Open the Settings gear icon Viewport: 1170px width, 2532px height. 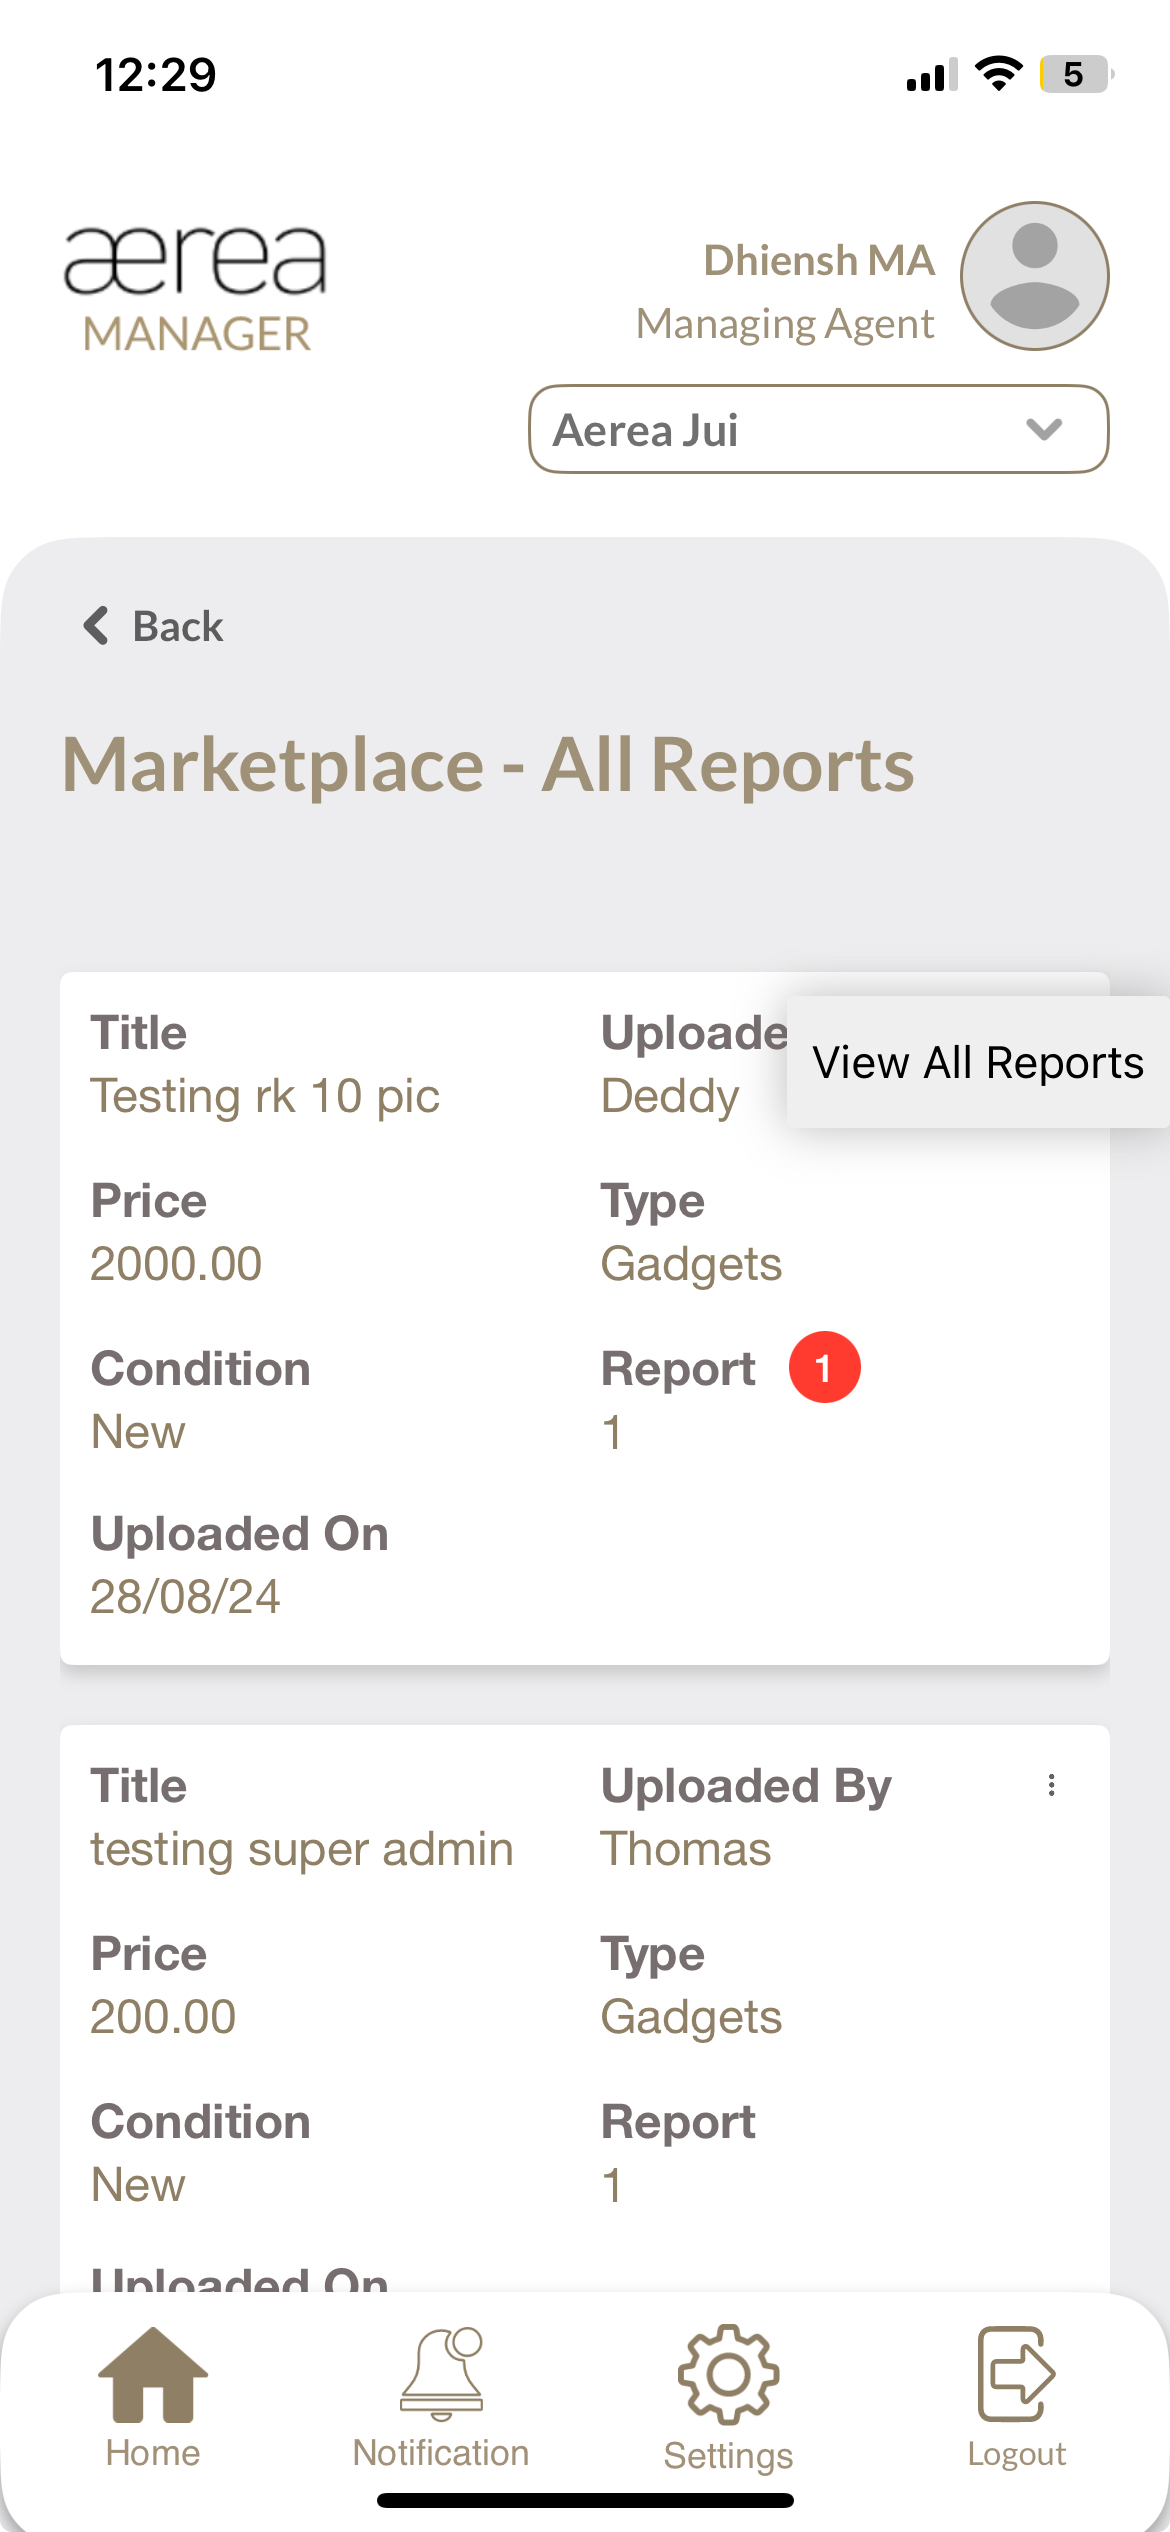pyautogui.click(x=728, y=2374)
